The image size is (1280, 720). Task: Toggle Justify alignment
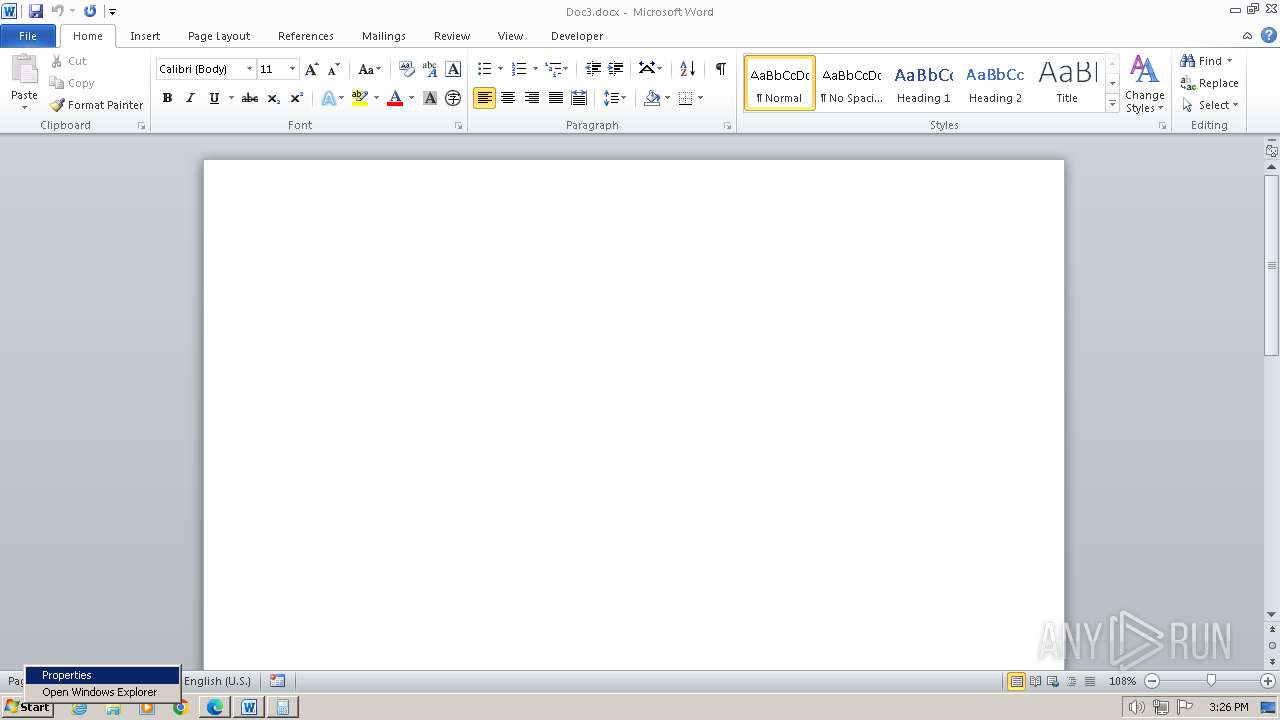point(555,98)
